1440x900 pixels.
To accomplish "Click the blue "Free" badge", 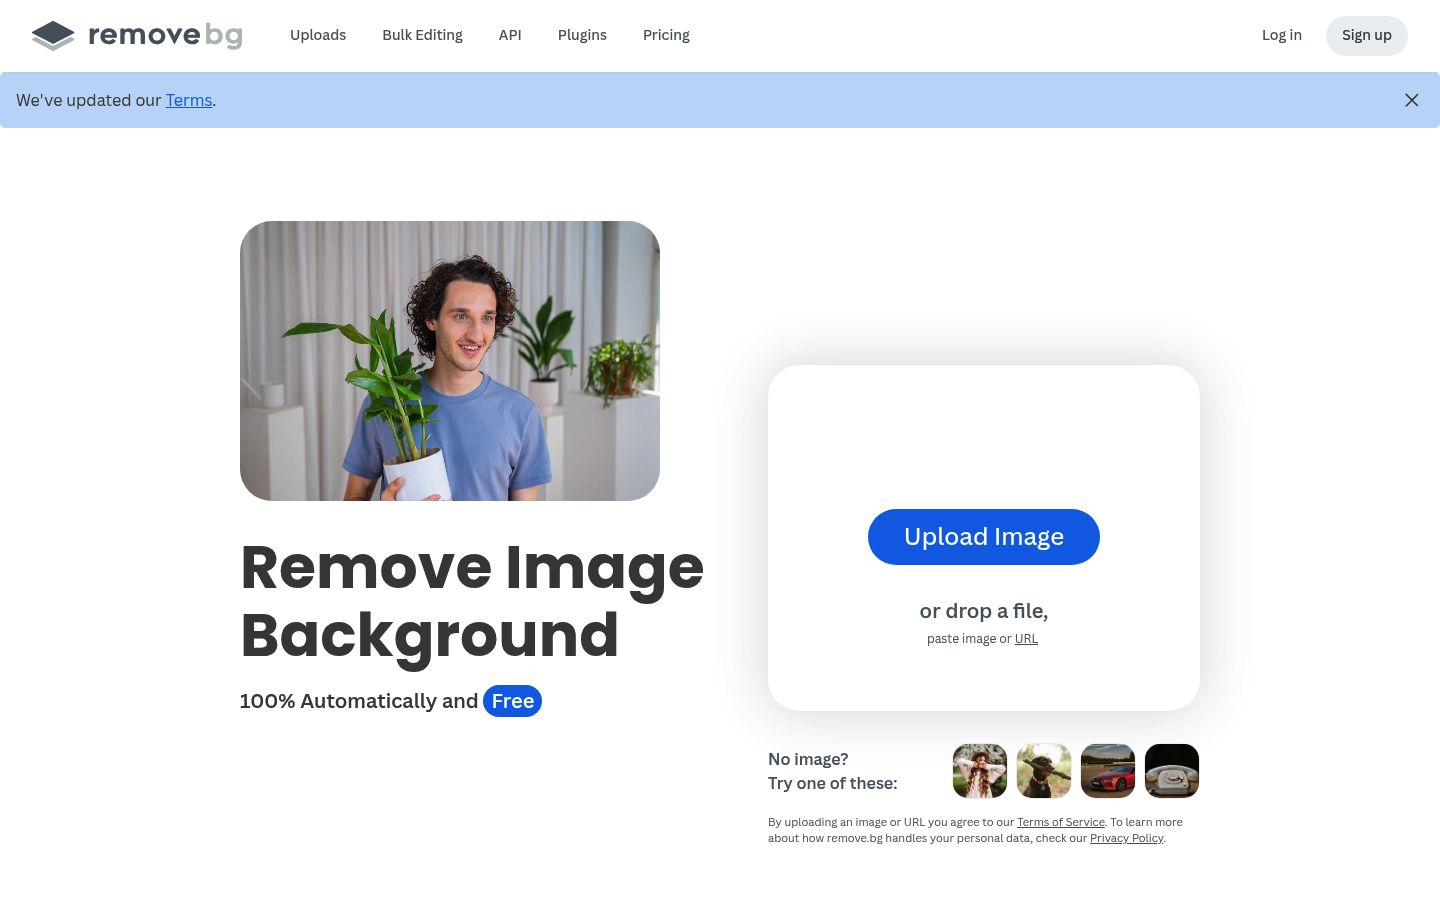I will pos(512,701).
